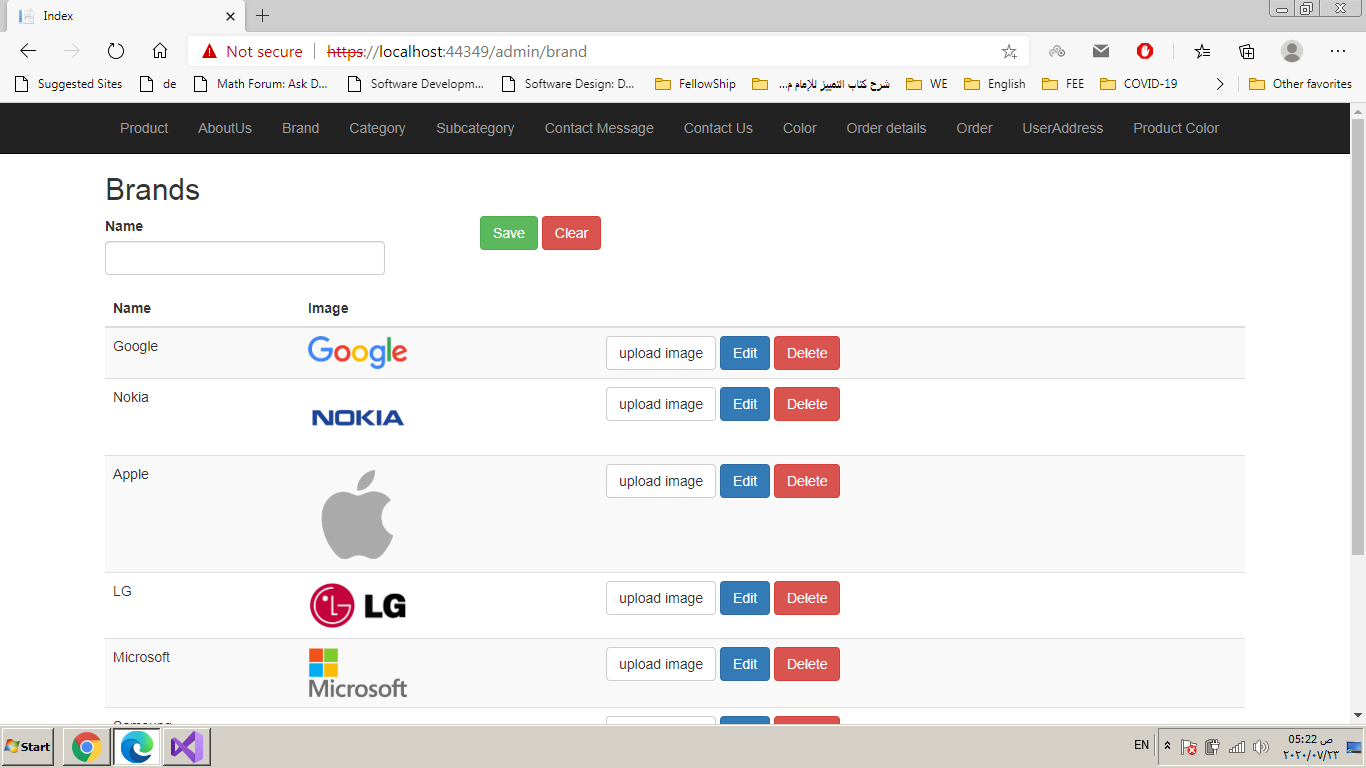Delete the Apple brand
The height and width of the screenshot is (768, 1366).
pyautogui.click(x=807, y=481)
